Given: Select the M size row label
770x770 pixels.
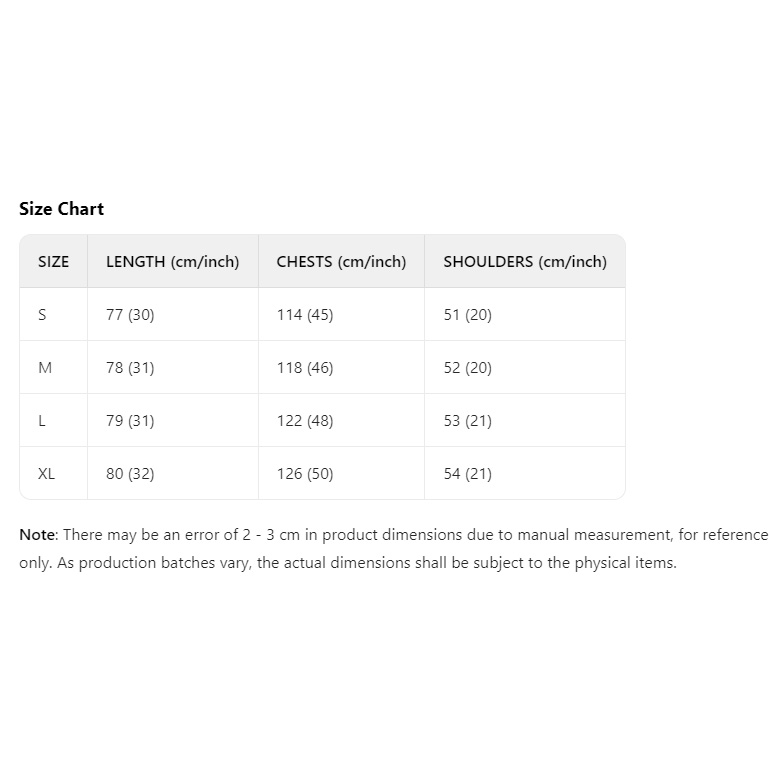Looking at the screenshot, I should pos(45,367).
